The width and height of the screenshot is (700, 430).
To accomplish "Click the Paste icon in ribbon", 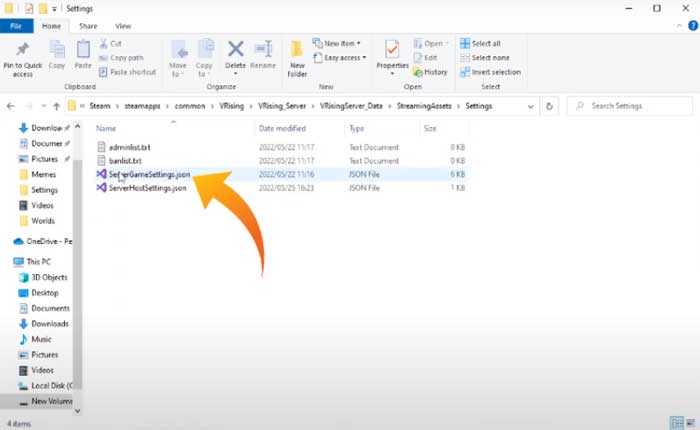I will [x=83, y=50].
